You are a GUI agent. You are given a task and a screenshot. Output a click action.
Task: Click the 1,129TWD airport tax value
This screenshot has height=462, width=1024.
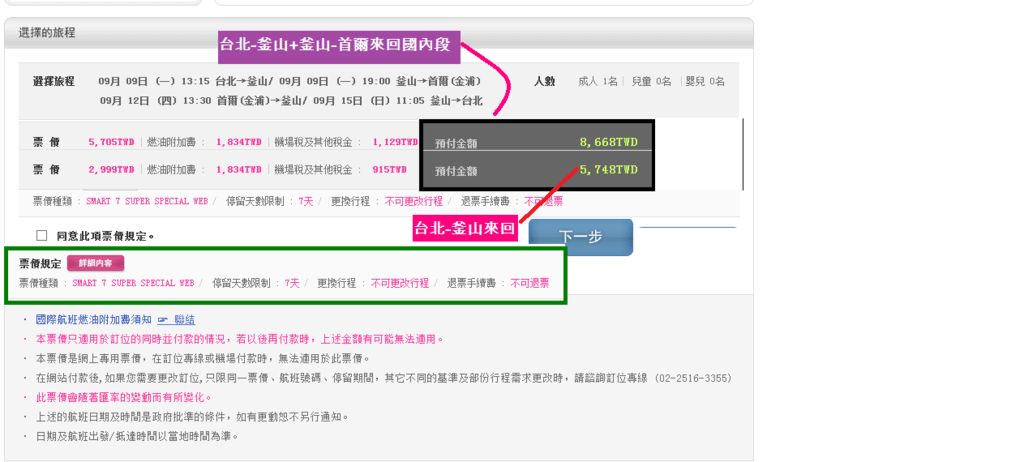click(395, 142)
